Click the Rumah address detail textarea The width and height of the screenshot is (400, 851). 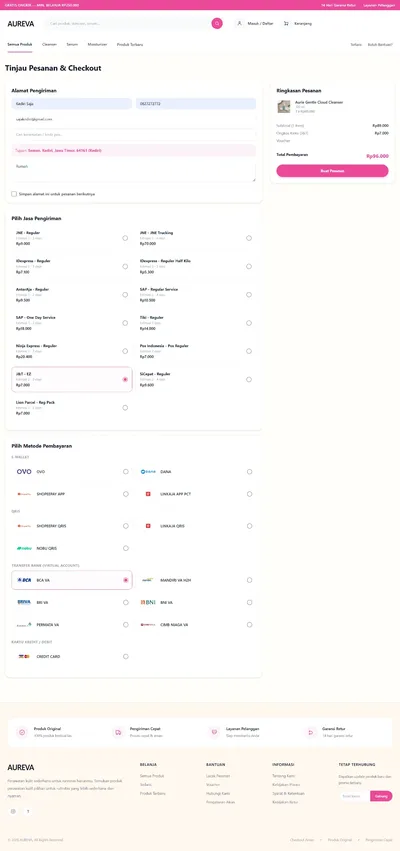134,171
